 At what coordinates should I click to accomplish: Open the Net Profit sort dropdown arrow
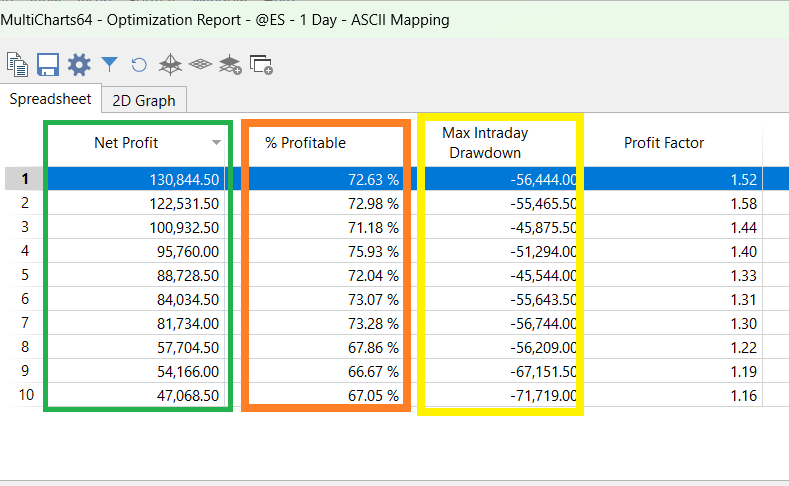(217, 143)
